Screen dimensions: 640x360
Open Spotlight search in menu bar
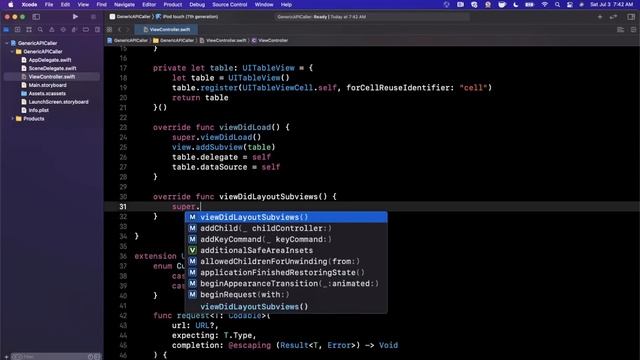coord(557,4)
